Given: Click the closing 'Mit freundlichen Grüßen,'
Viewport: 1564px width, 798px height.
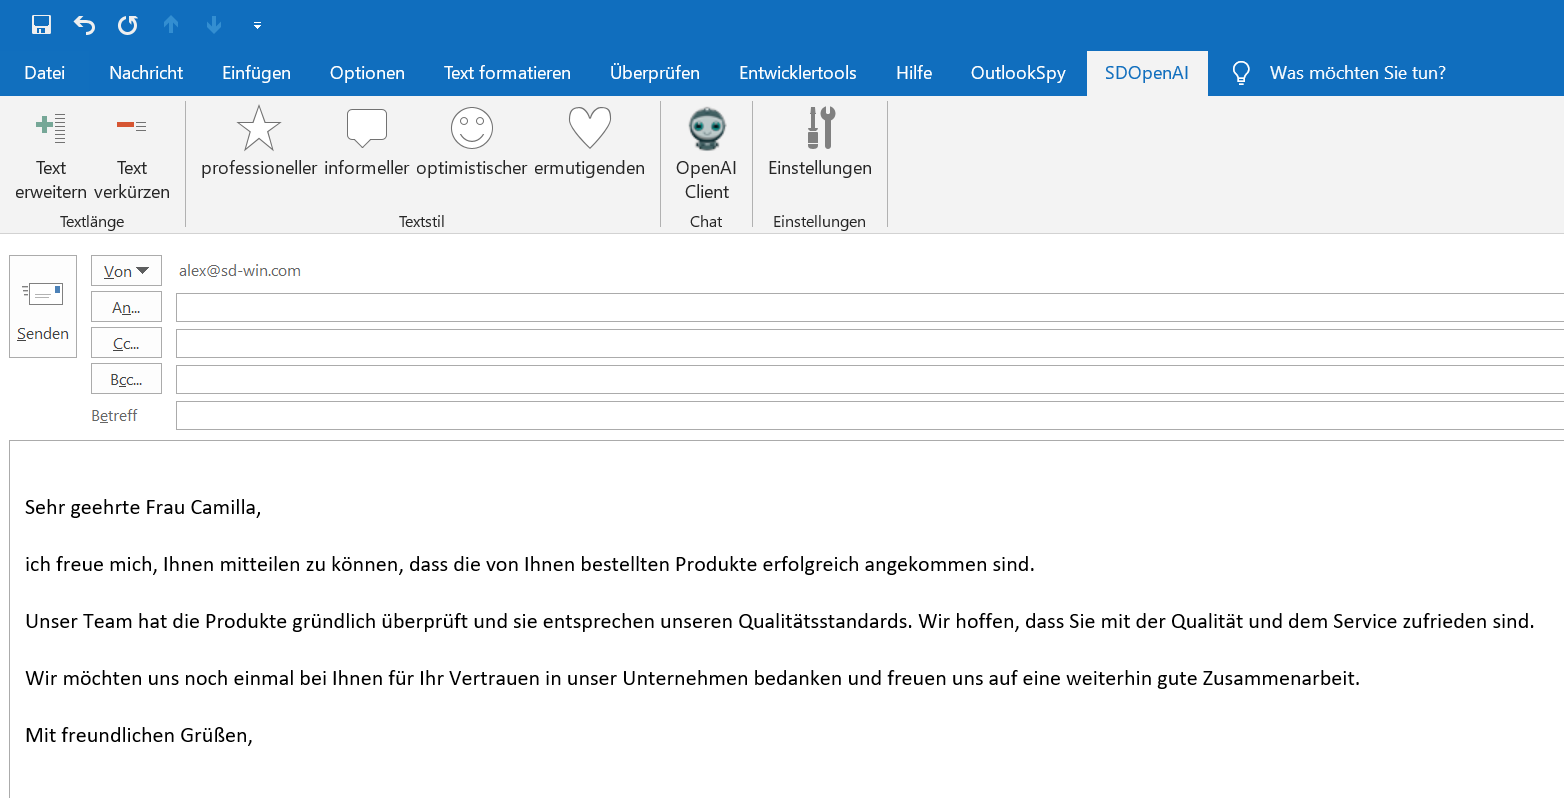Looking at the screenshot, I should point(139,735).
